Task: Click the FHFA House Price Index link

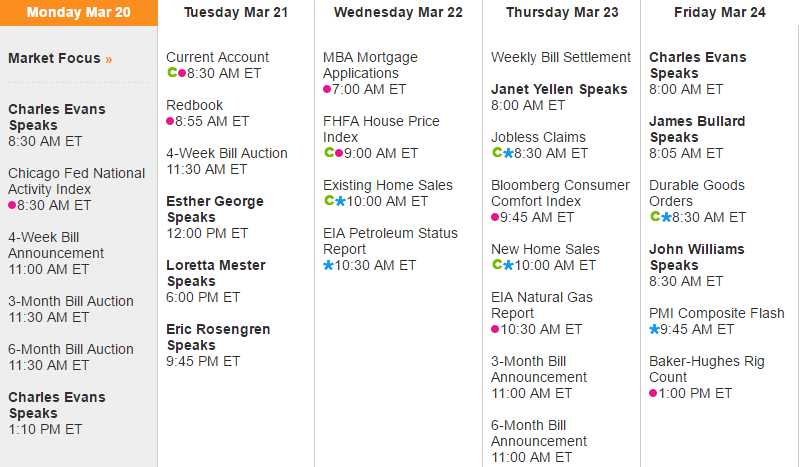Action: pyautogui.click(x=381, y=129)
